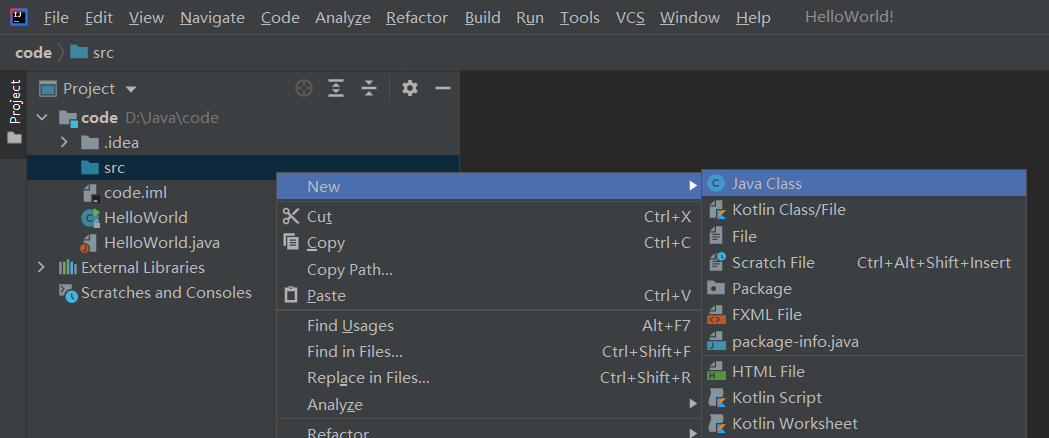Select Copy Path... in context menu

(489, 269)
